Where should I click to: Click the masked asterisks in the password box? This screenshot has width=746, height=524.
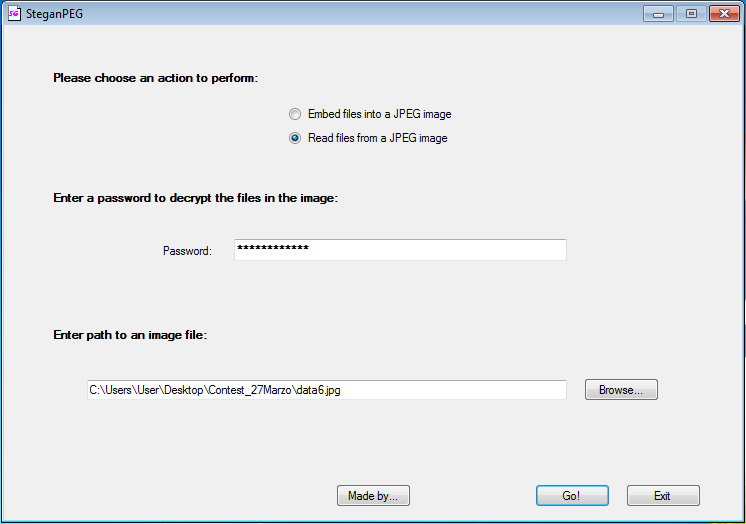click(x=273, y=247)
